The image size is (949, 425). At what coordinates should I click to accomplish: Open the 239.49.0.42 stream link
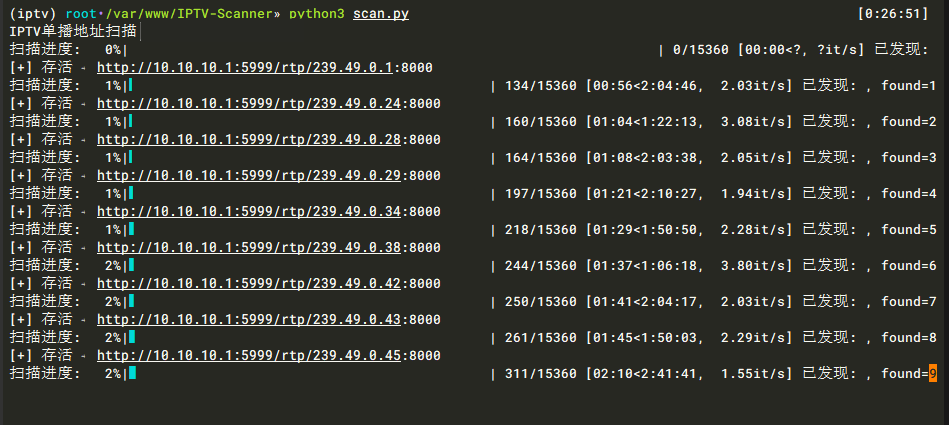coord(253,283)
